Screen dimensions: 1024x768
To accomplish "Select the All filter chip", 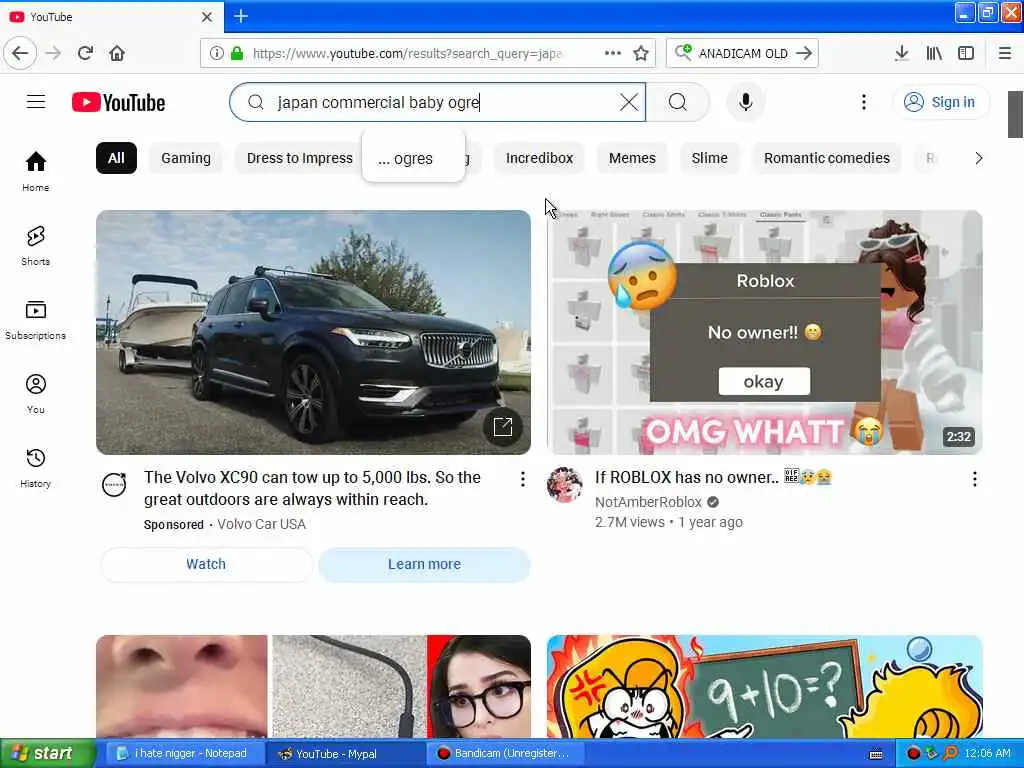I will click(x=116, y=158).
